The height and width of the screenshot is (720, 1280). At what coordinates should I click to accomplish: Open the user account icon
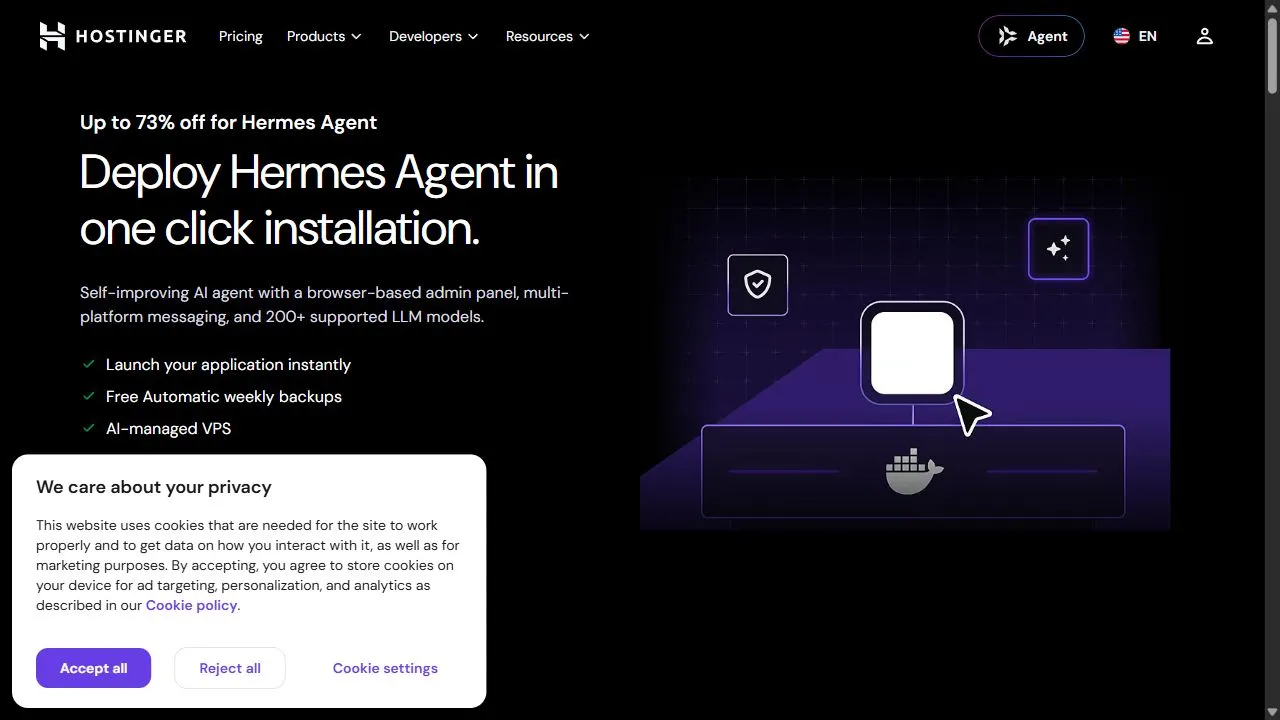[x=1204, y=36]
